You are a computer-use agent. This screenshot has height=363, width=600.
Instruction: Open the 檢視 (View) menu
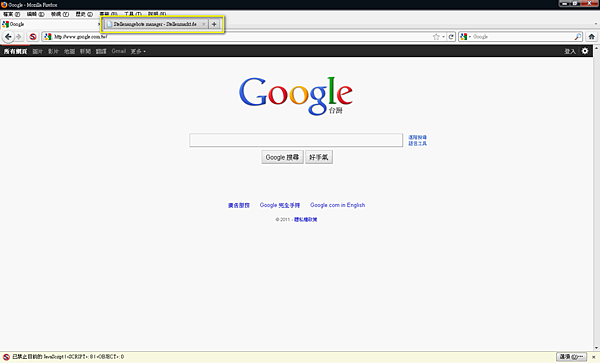click(x=60, y=14)
